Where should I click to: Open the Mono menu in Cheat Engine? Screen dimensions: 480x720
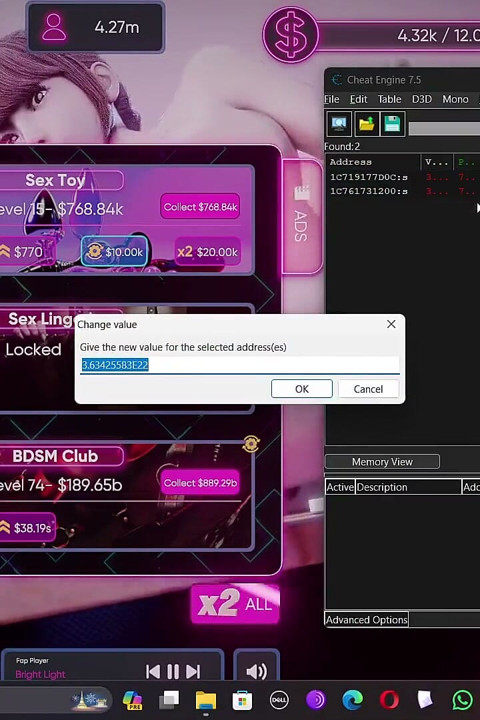tap(455, 99)
